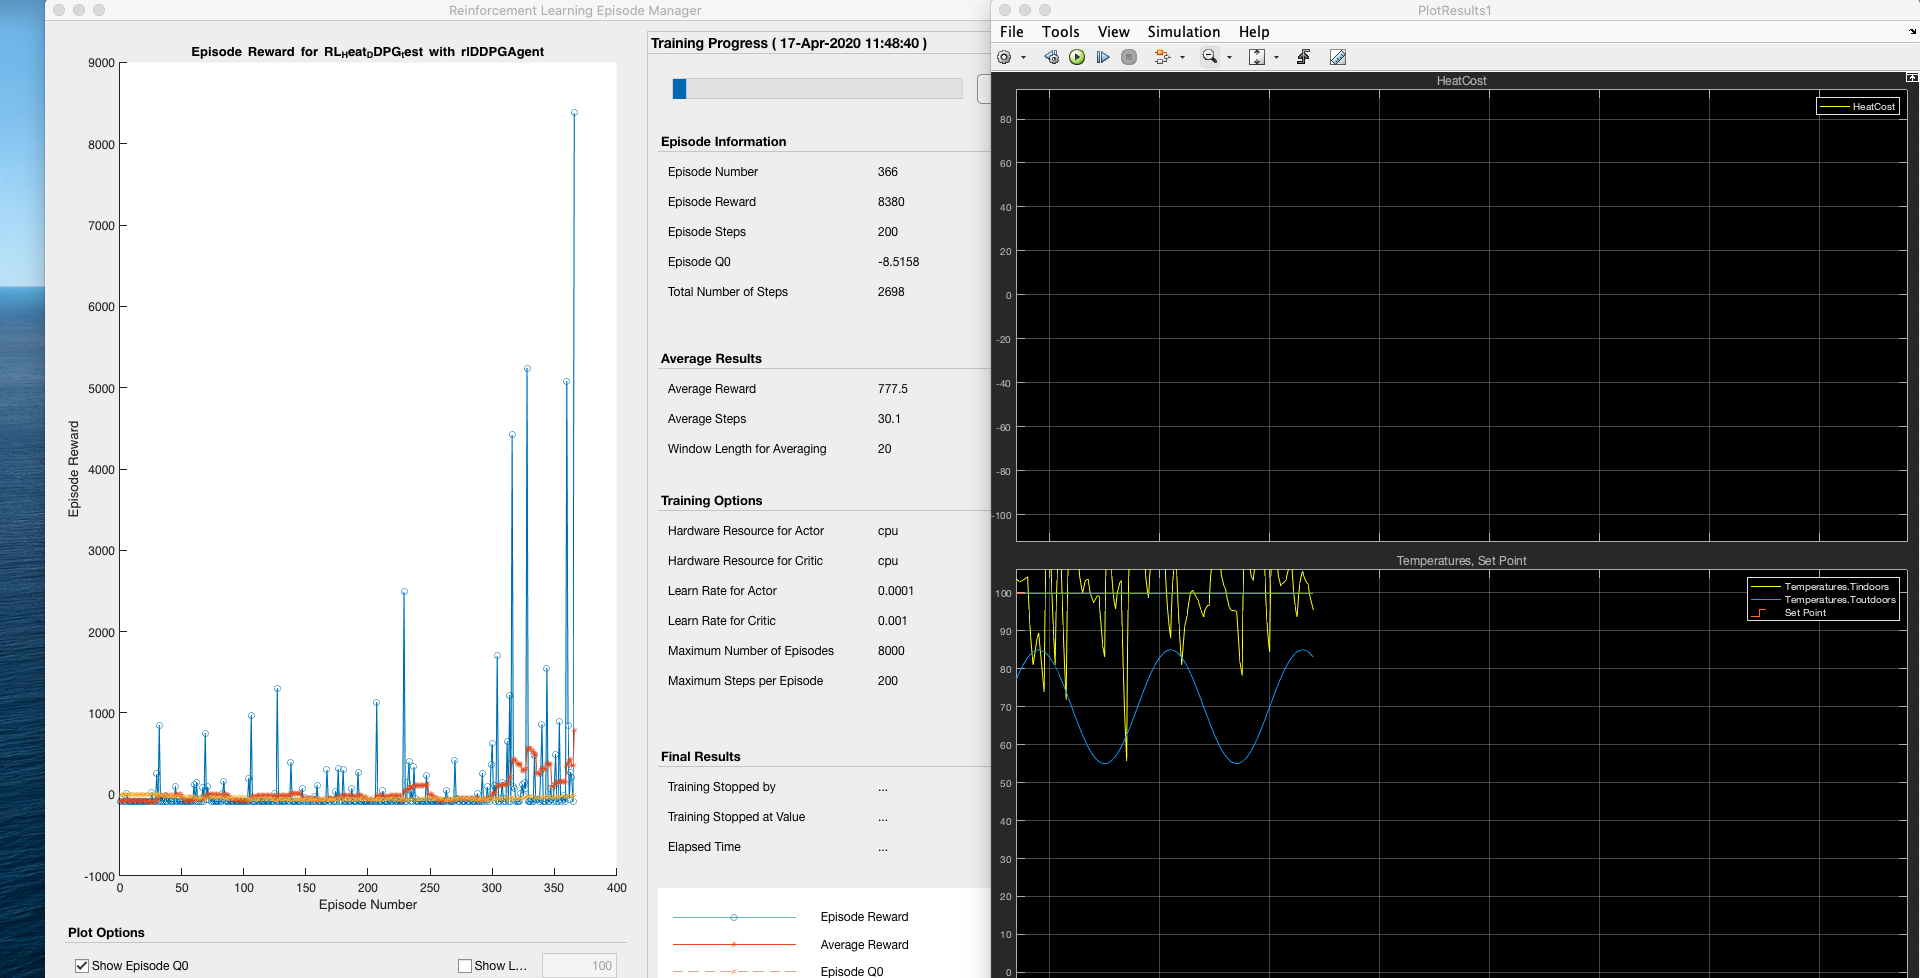
Task: Open the zoom tool dropdown arrow
Action: tap(1229, 58)
